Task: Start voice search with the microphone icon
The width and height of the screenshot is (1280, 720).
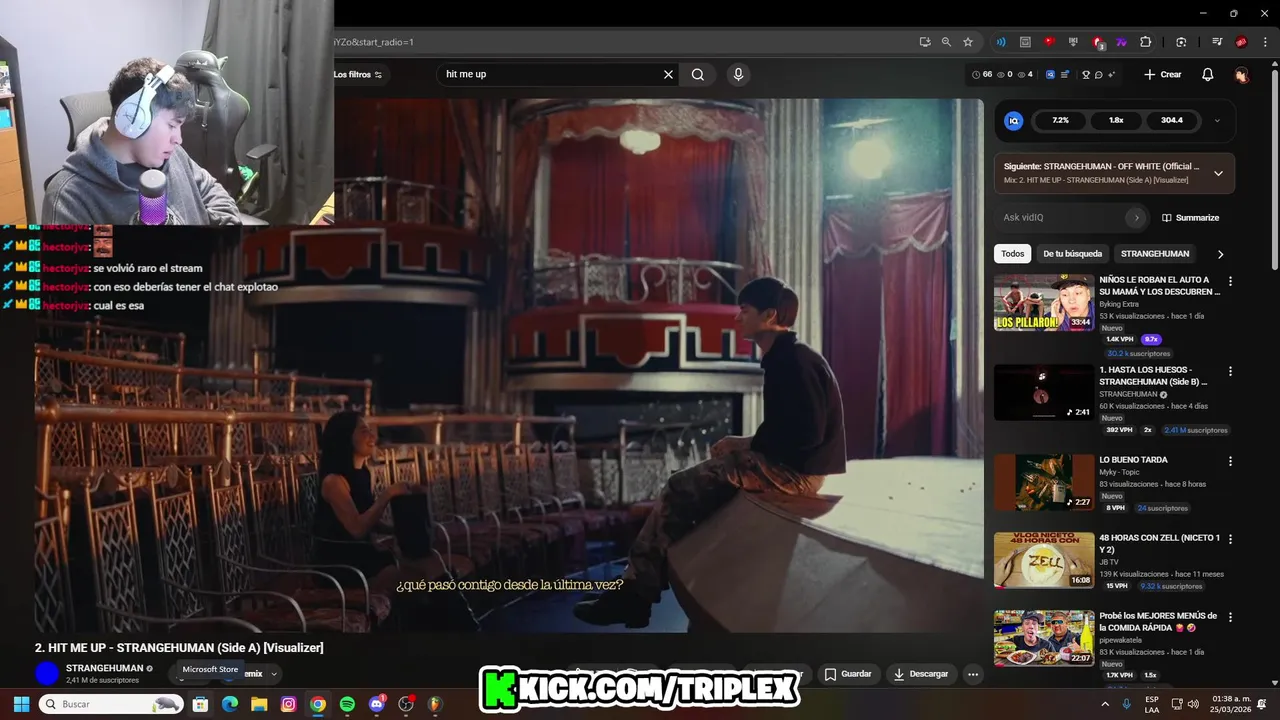Action: pos(738,74)
